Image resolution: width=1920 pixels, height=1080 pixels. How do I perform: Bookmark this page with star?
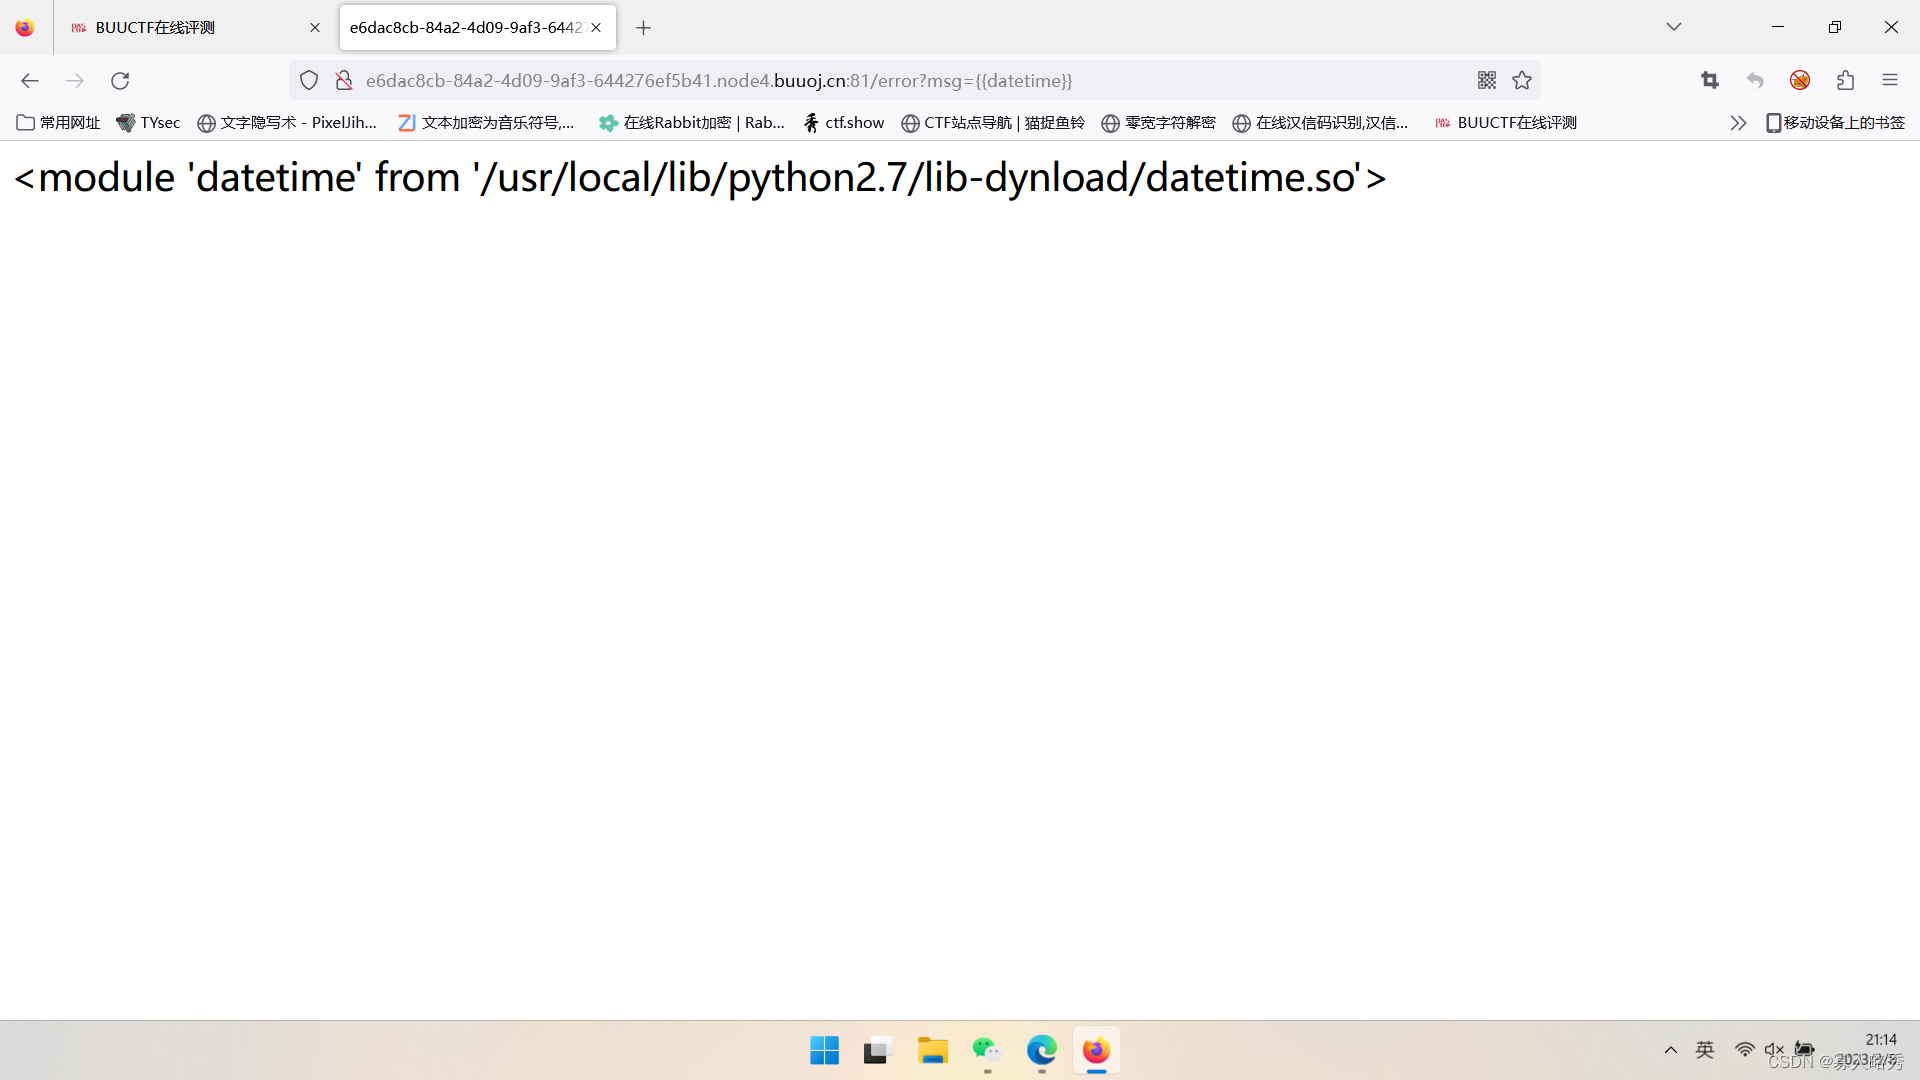point(1522,81)
